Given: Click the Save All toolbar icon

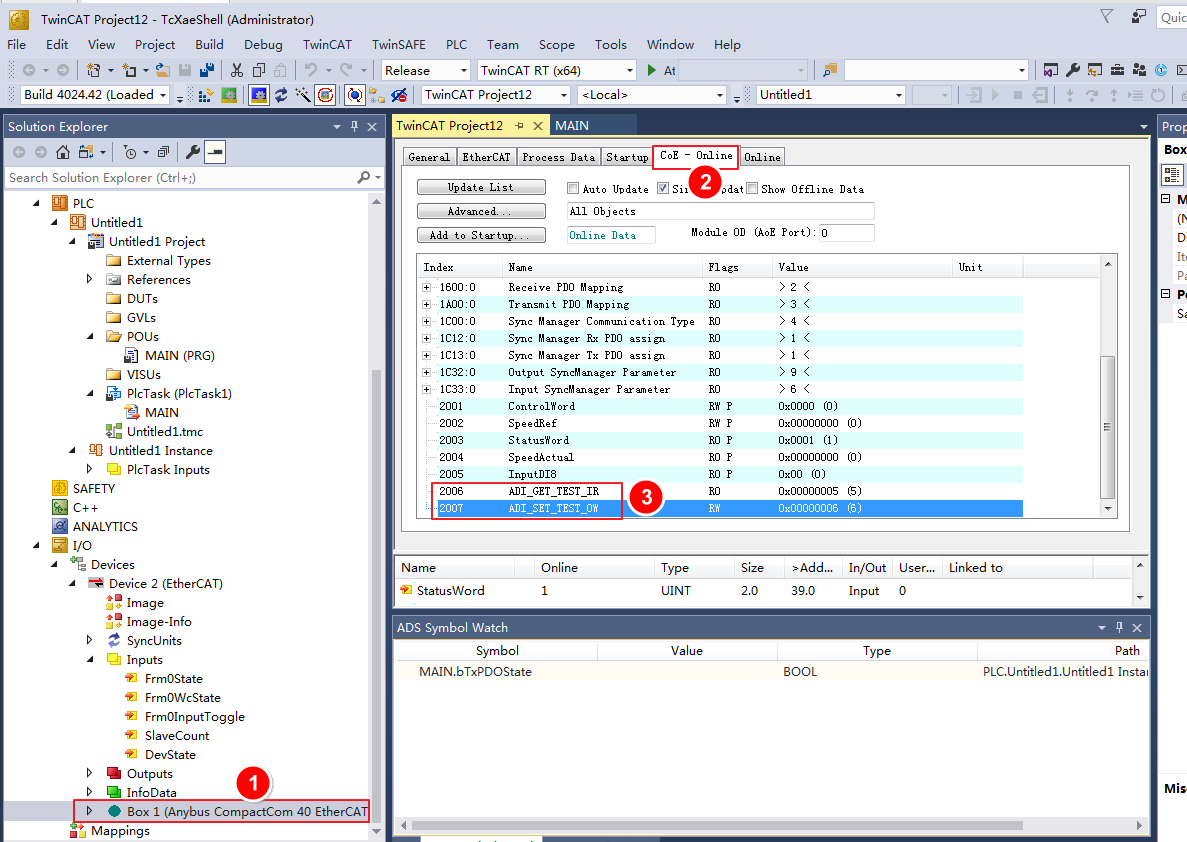Looking at the screenshot, I should click(x=206, y=70).
